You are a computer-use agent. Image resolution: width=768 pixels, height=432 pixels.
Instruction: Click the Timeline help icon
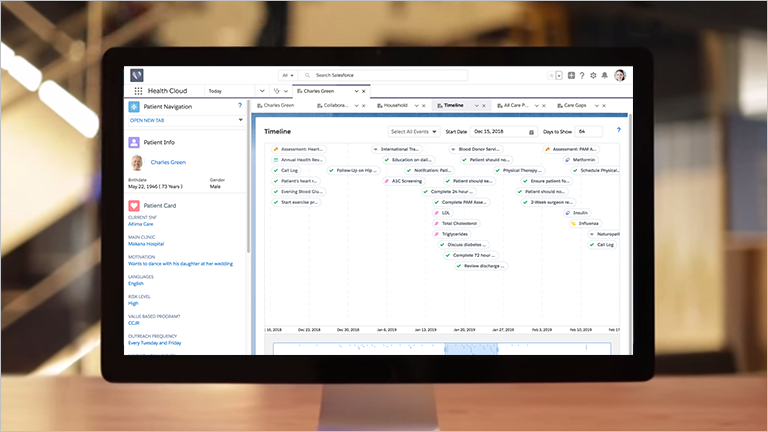(618, 130)
